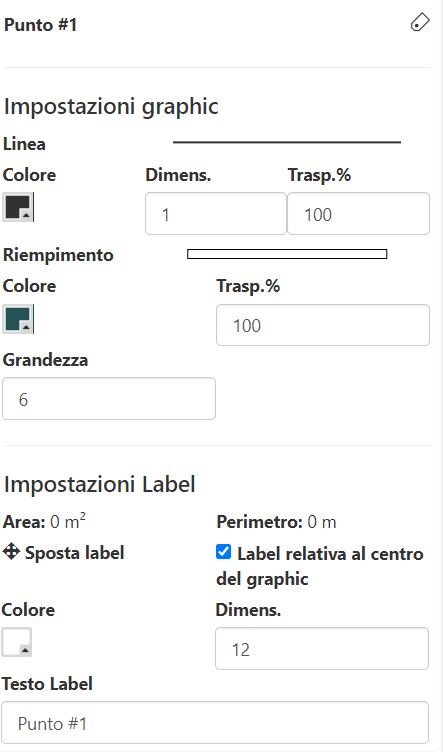Click the Area 0 m² readout
The image size is (443, 752).
[44, 521]
